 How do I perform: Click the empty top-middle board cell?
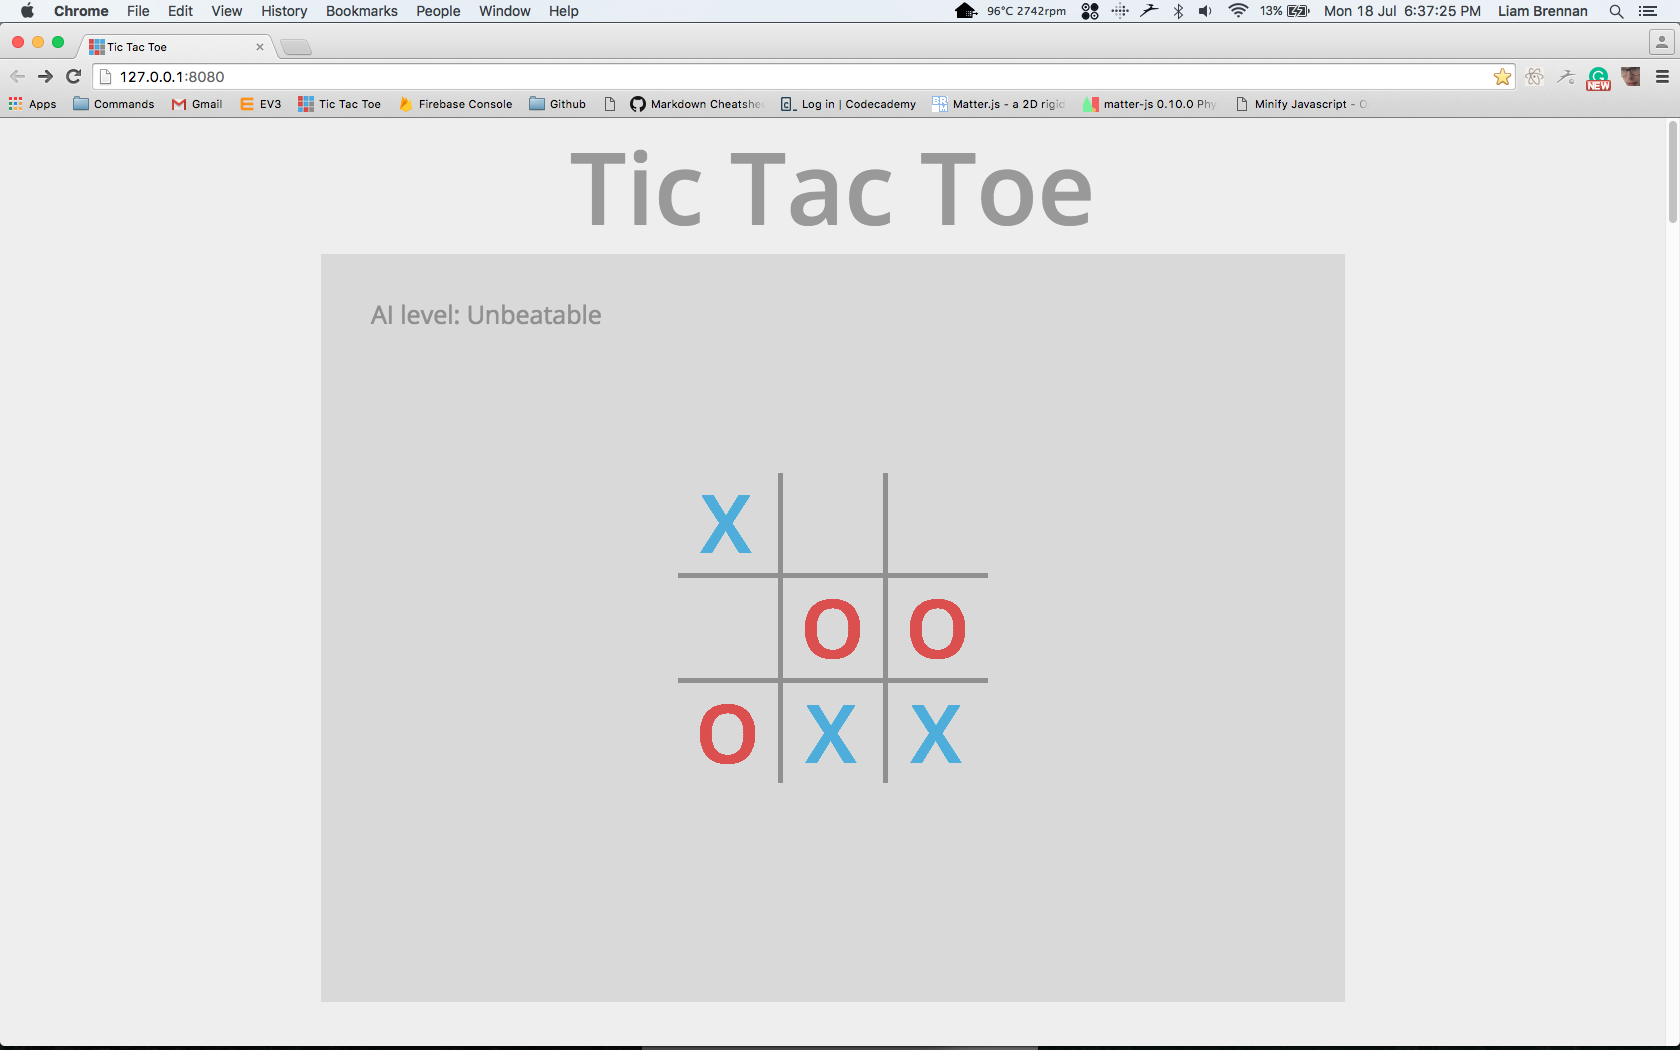click(832, 523)
